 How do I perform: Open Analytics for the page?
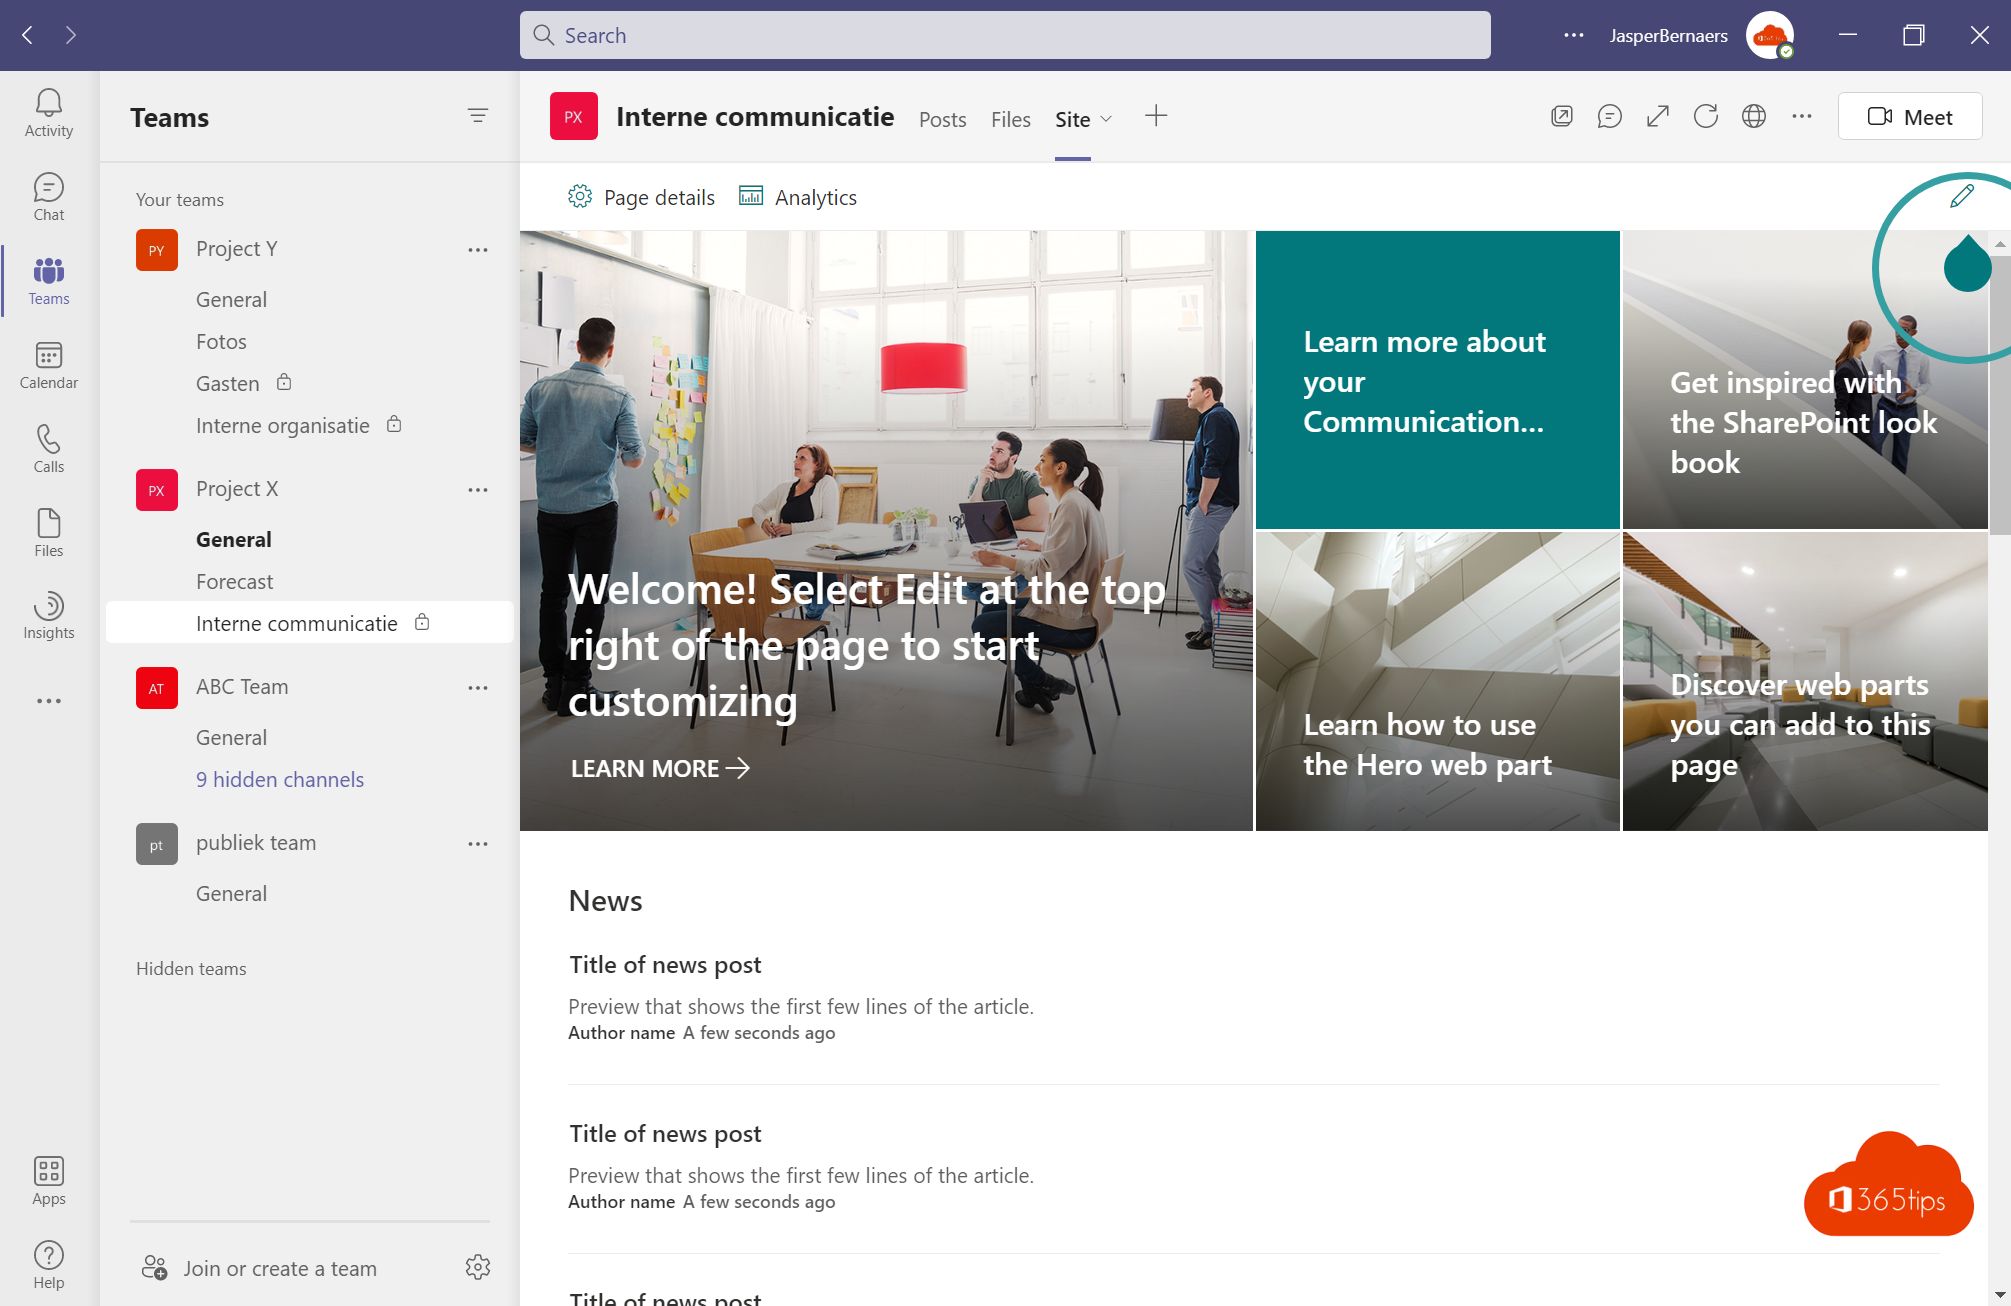pos(798,197)
